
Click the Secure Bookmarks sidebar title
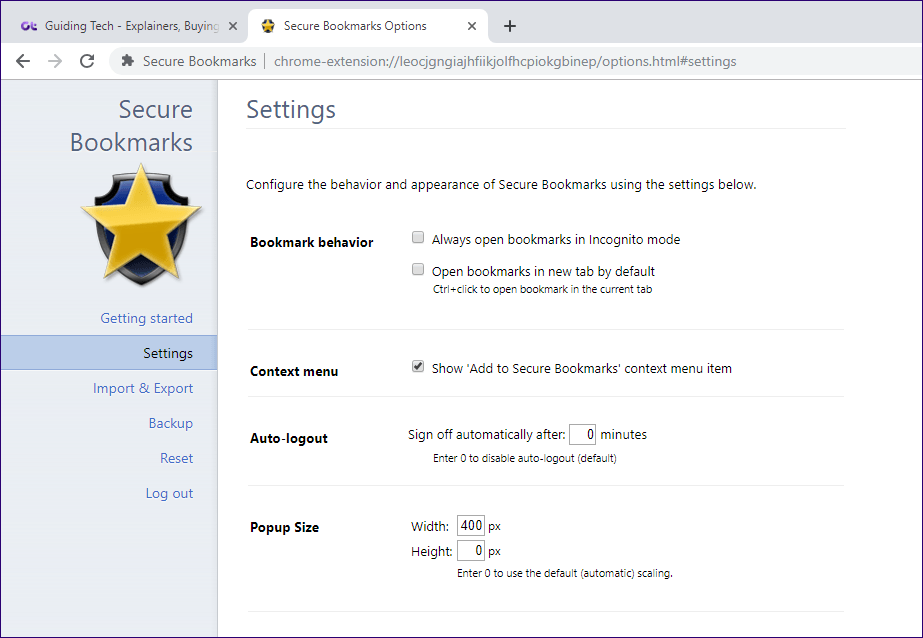131,126
